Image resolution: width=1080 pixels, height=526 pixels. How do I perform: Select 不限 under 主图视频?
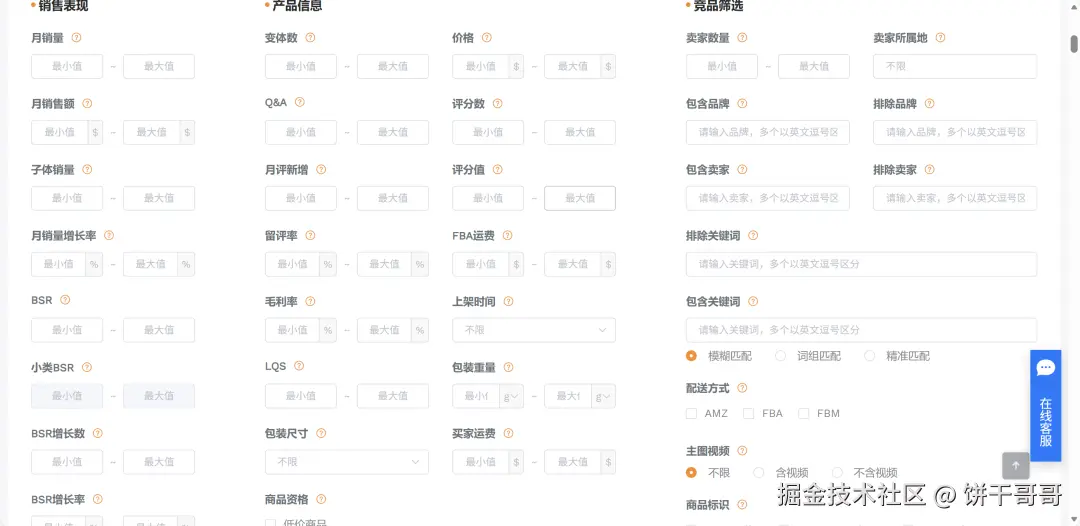tap(692, 472)
